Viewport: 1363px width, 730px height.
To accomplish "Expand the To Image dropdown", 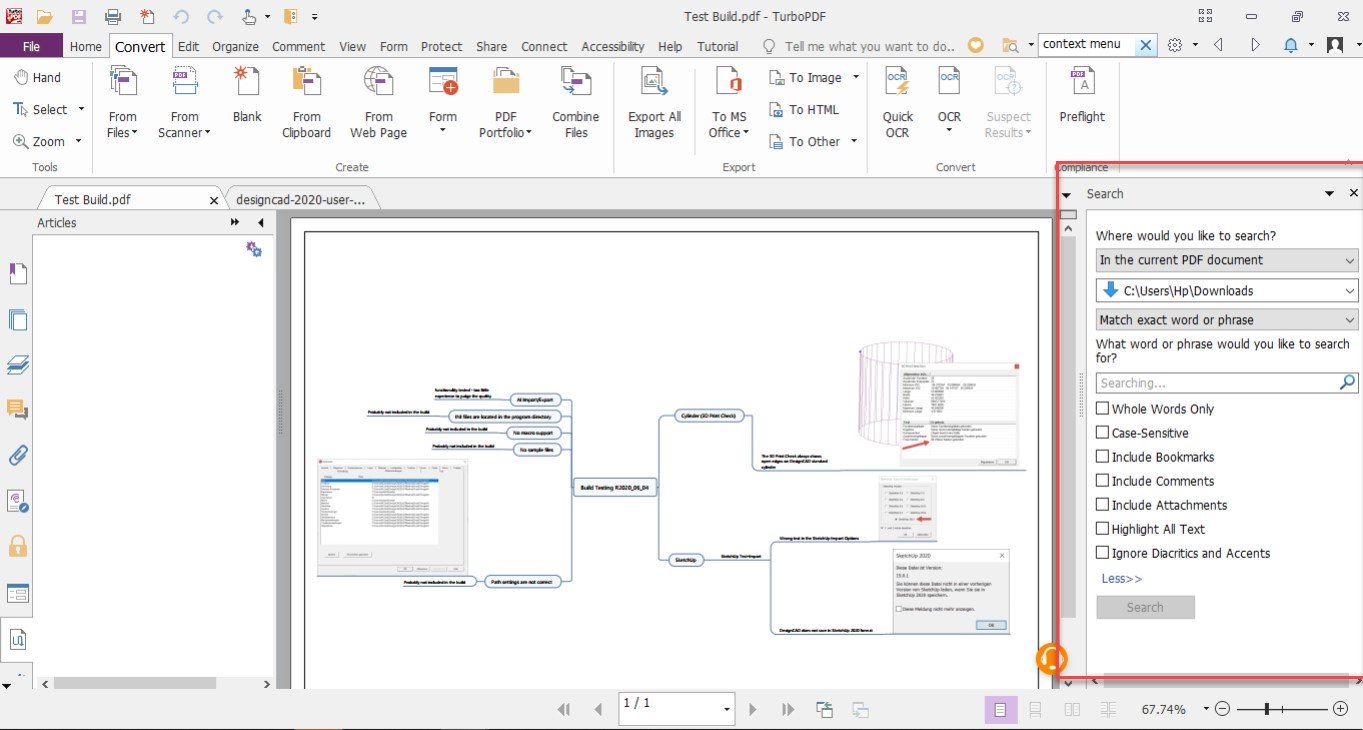I will tap(854, 77).
